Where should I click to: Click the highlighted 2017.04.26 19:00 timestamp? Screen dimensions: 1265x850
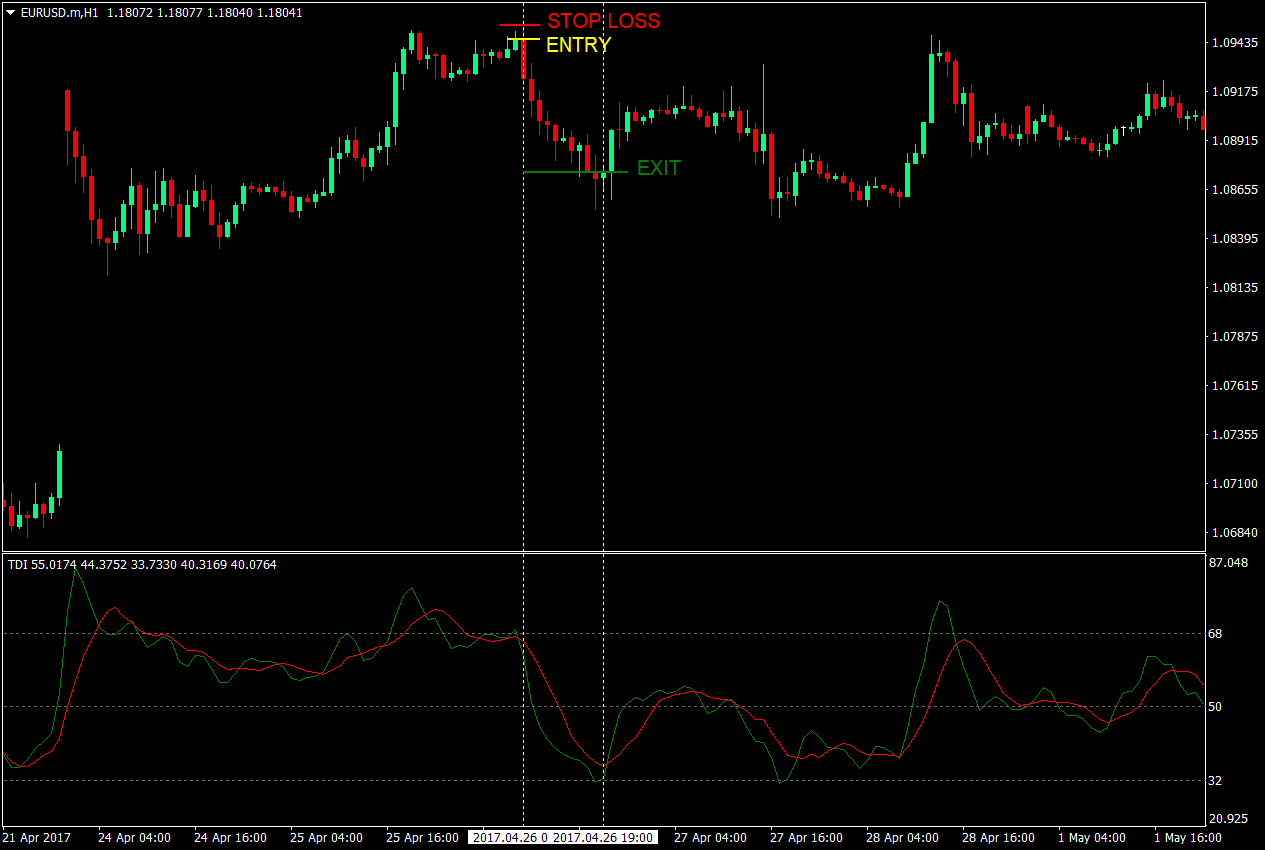tap(605, 838)
